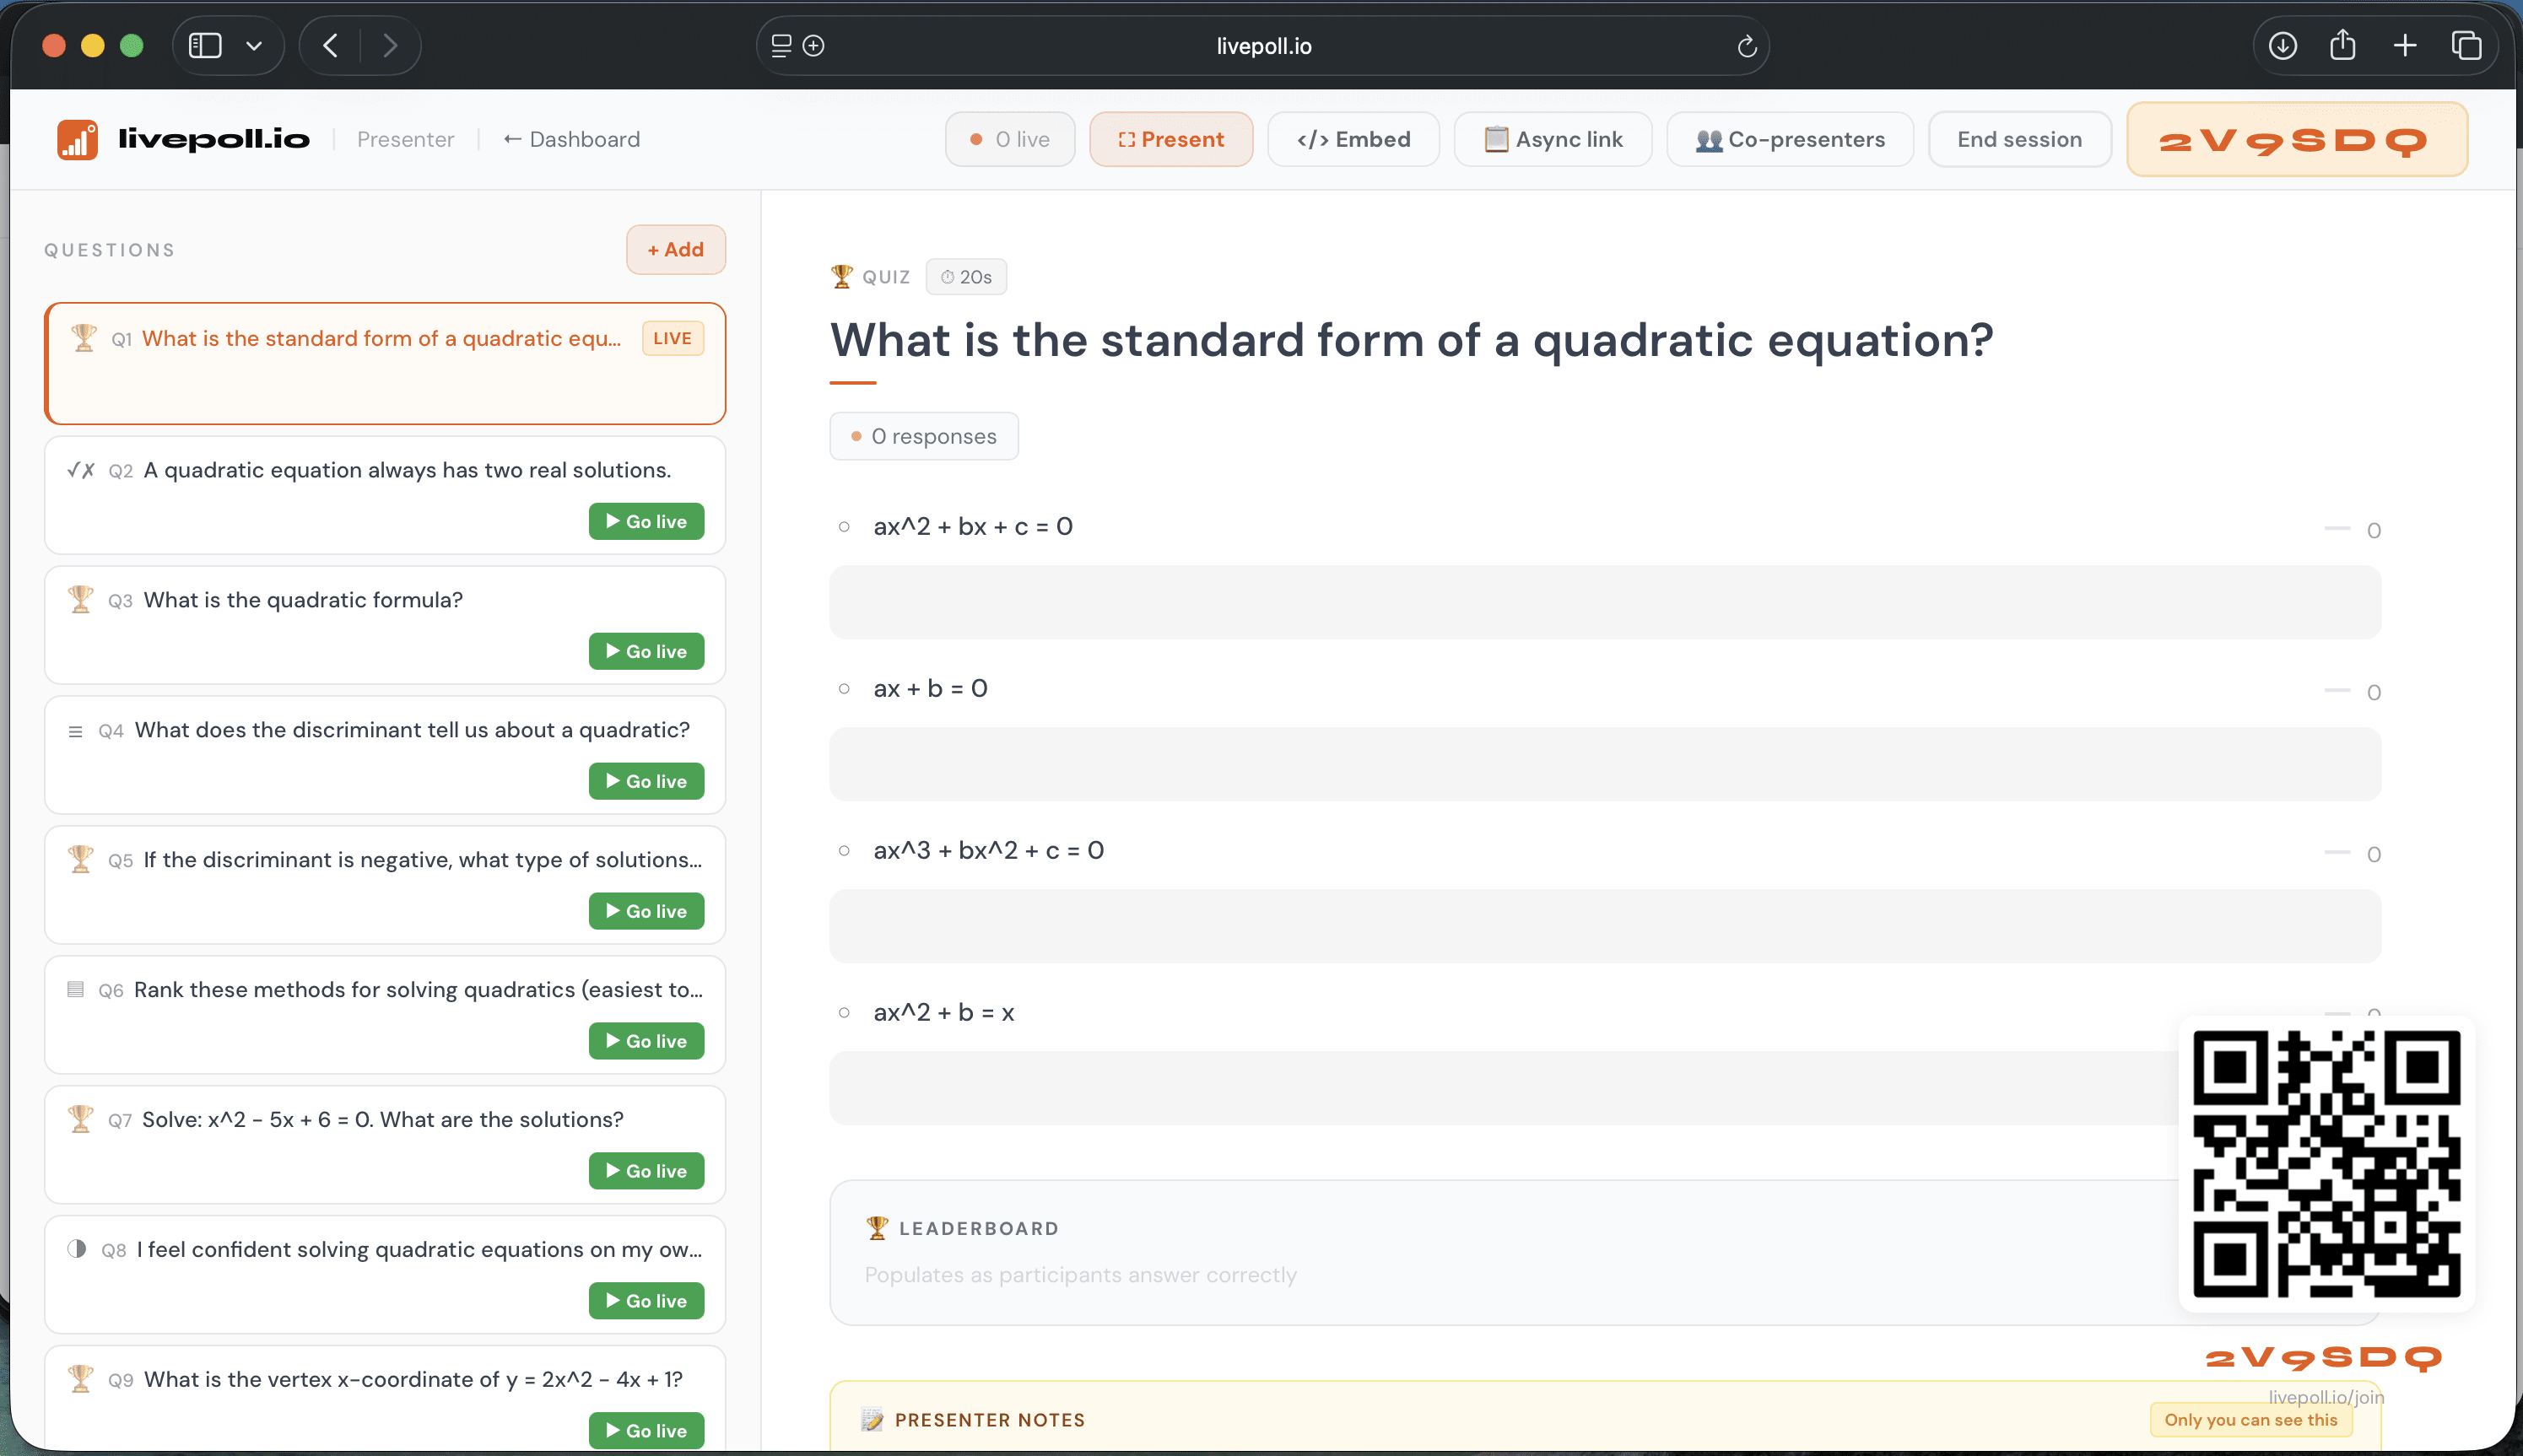
Task: Click the livepoll.io logo icon
Action: click(x=77, y=139)
